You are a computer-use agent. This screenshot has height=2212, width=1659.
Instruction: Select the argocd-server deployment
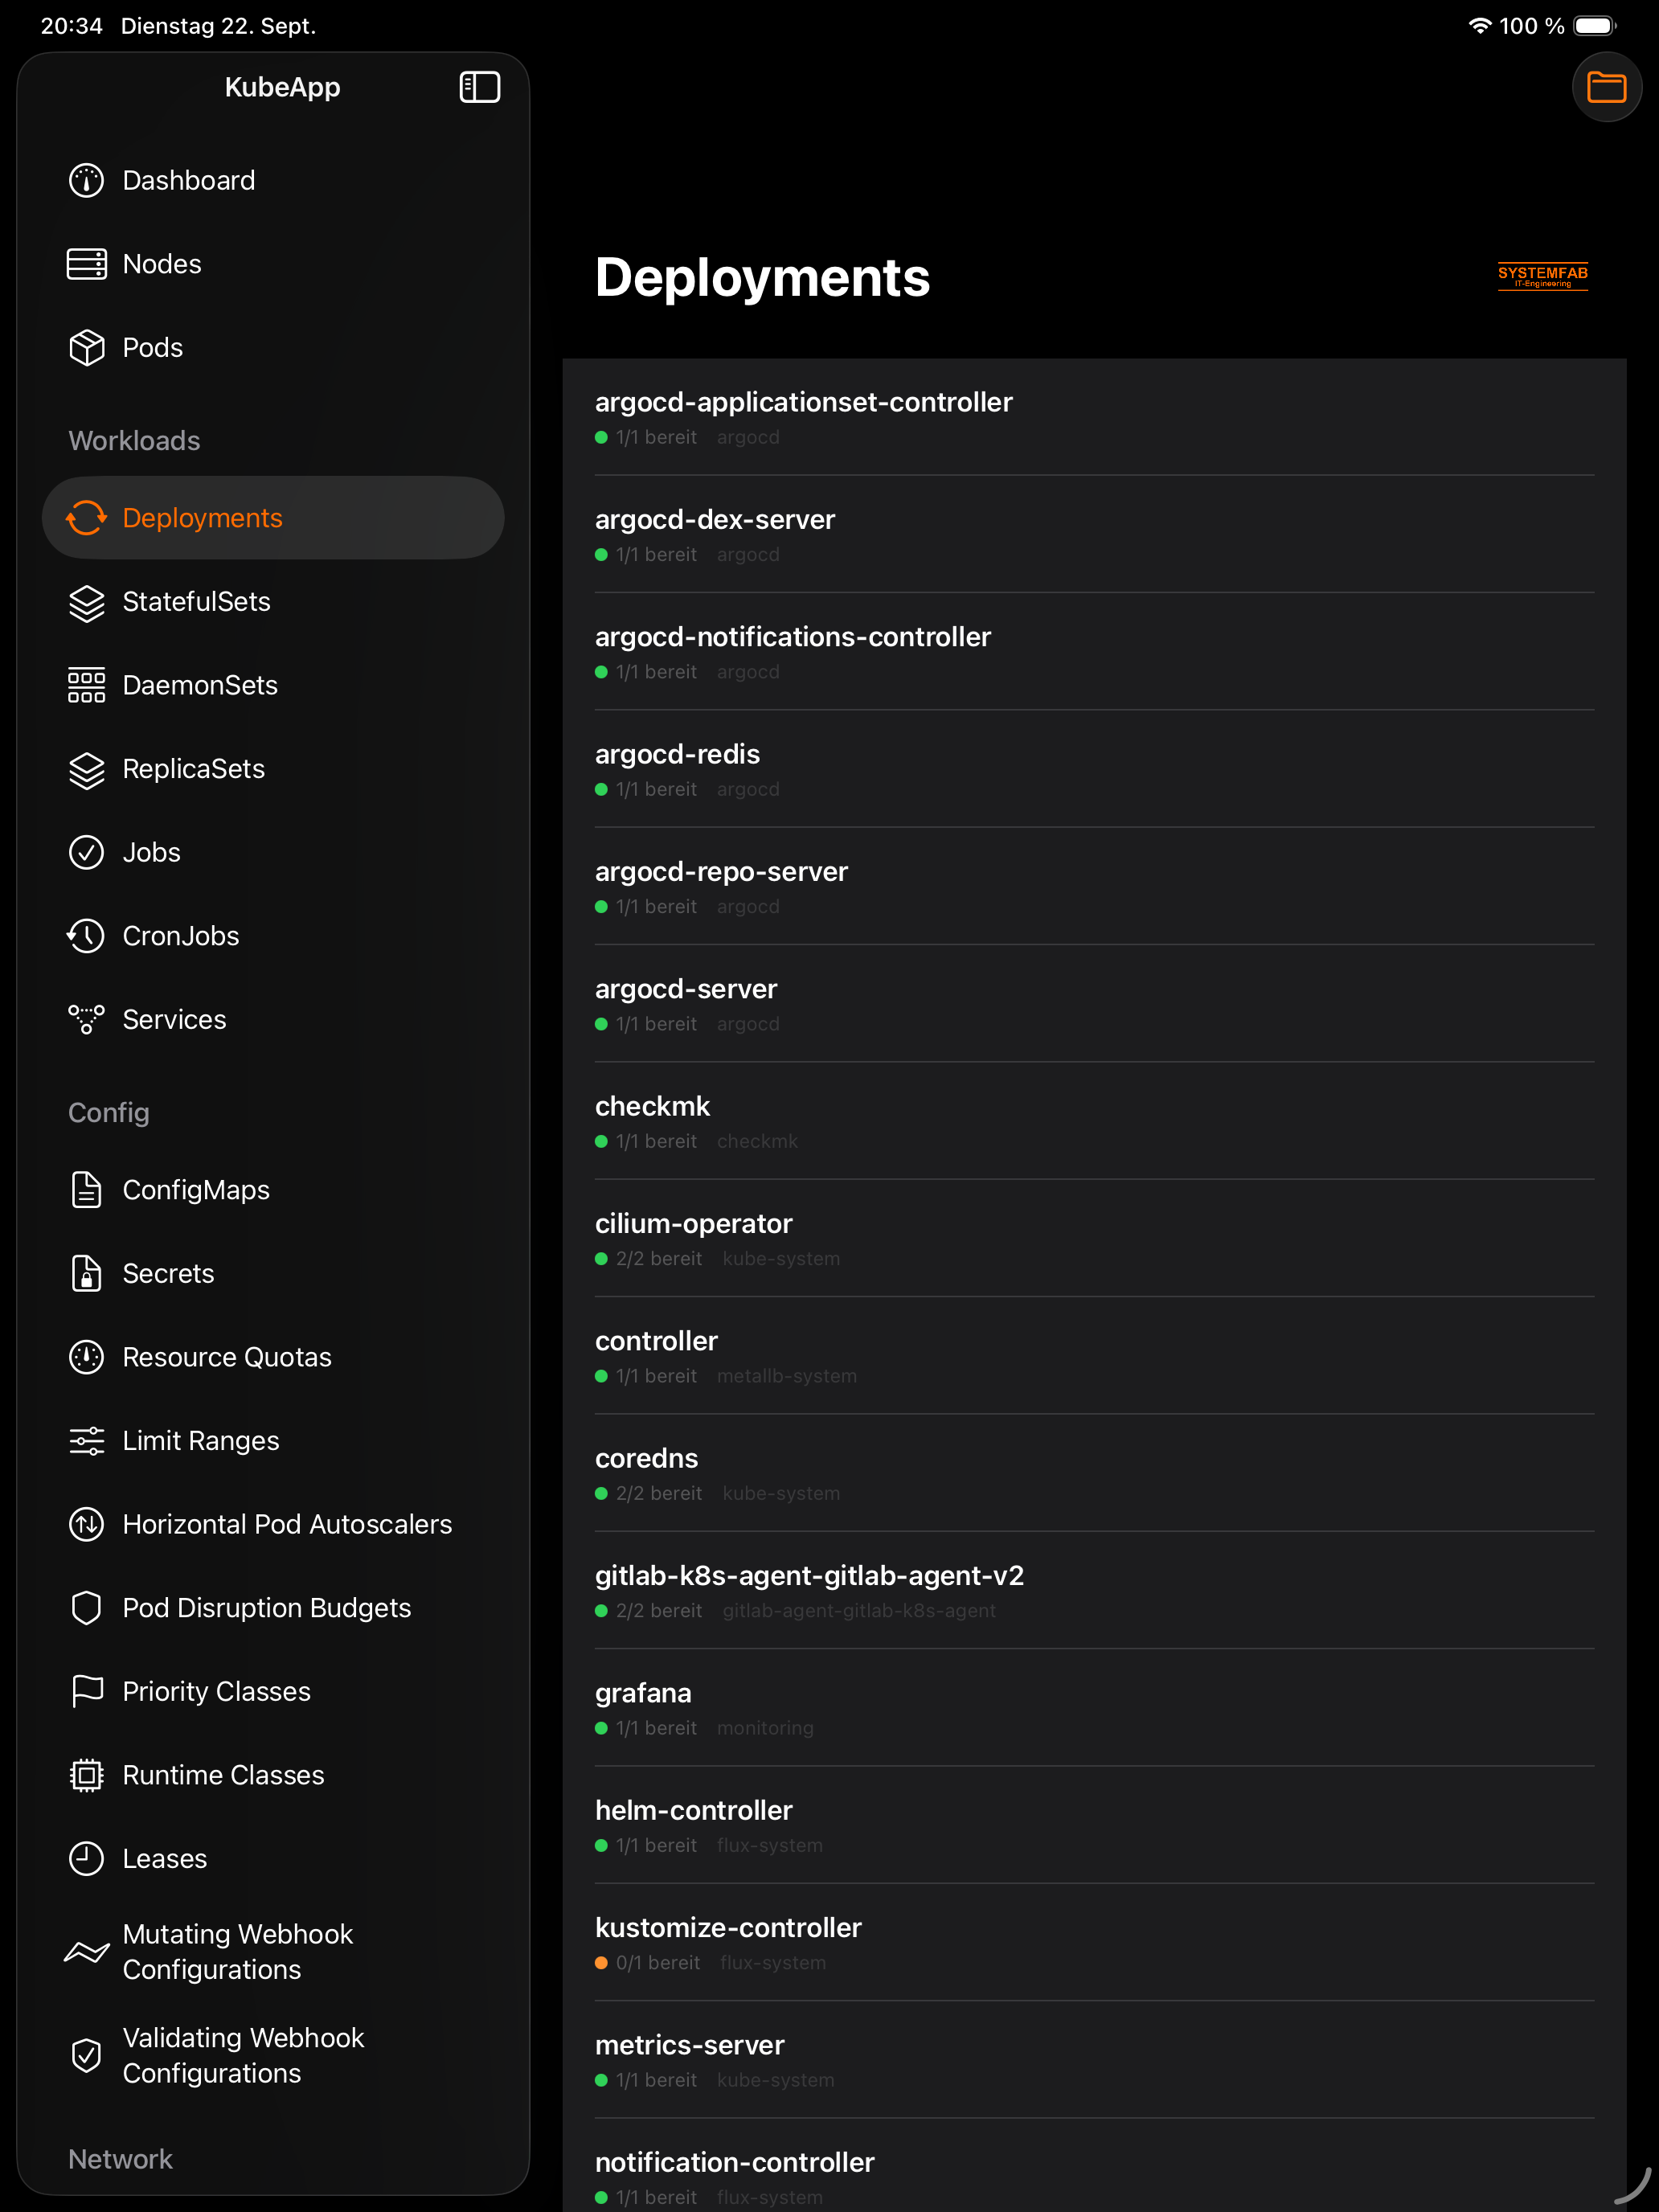pos(1094,1004)
